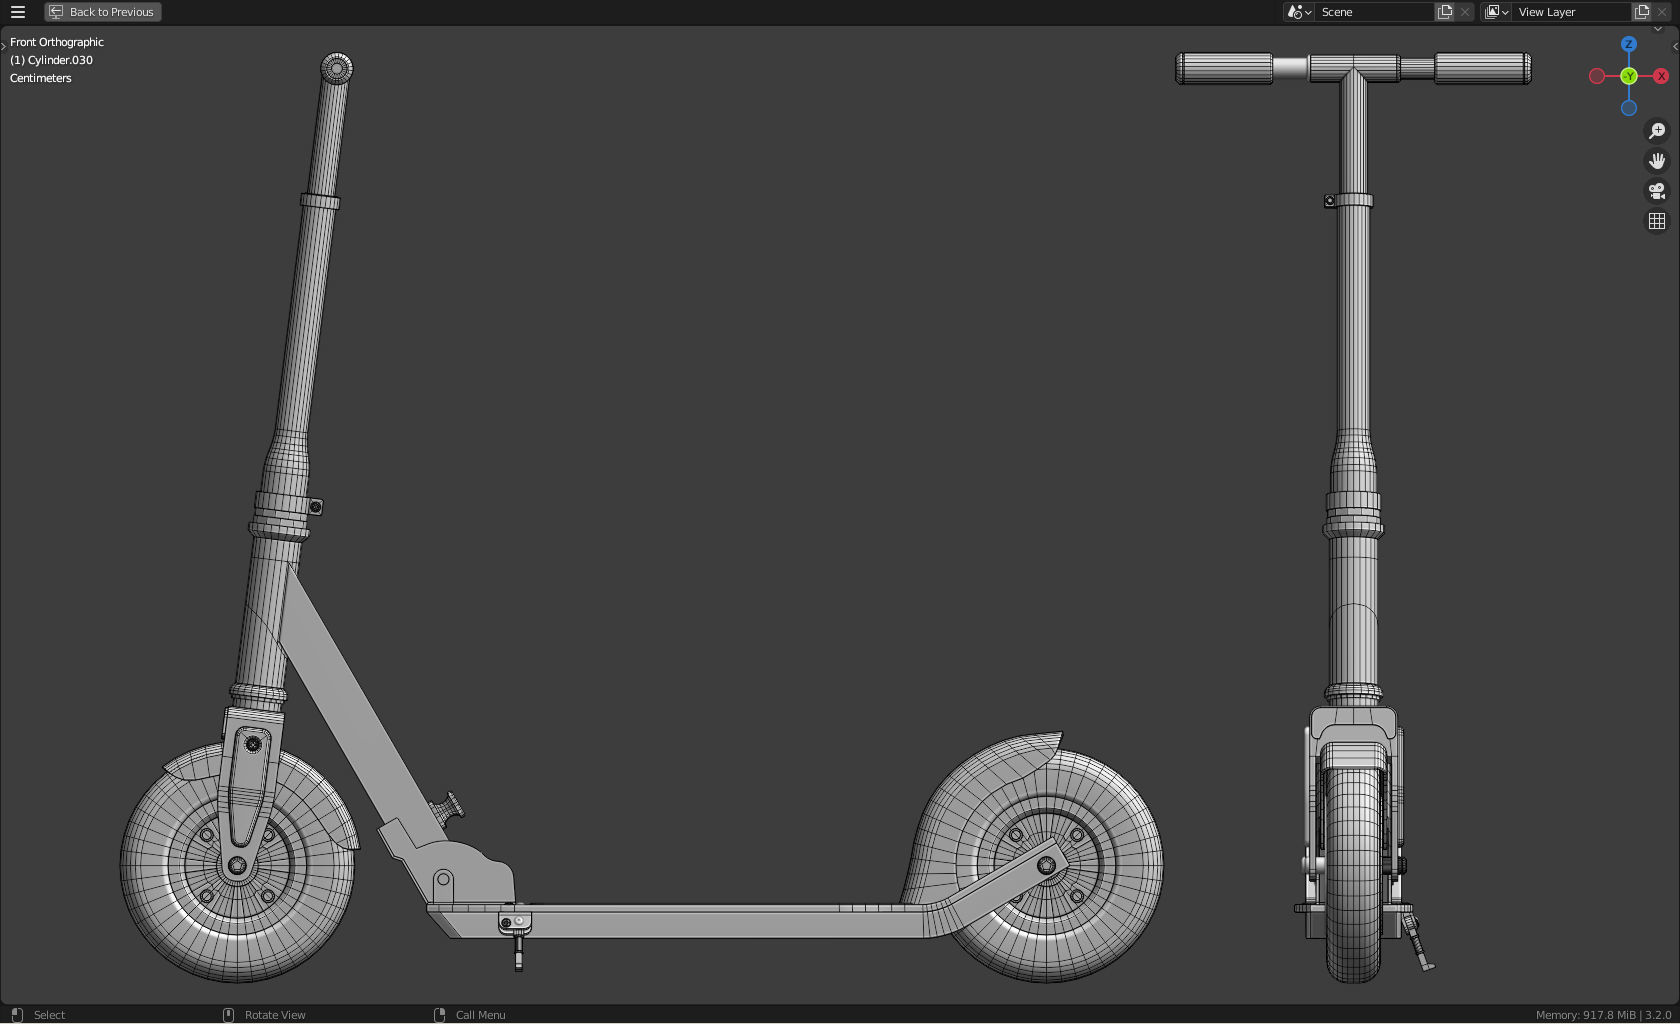Click the '(1) Cylinder.030' object label

51,60
